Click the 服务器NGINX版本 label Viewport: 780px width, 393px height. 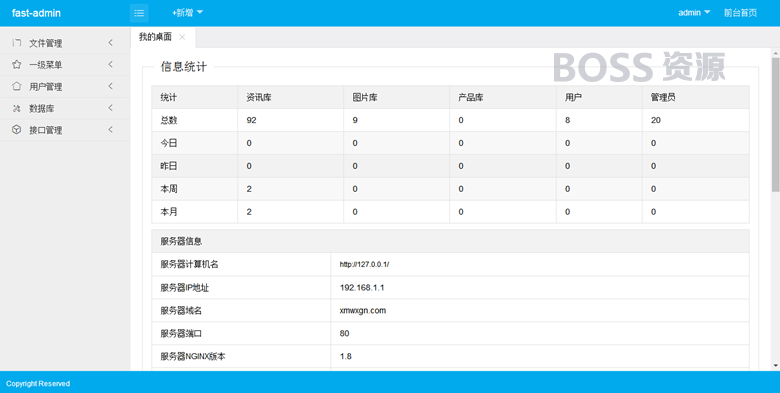(193, 356)
